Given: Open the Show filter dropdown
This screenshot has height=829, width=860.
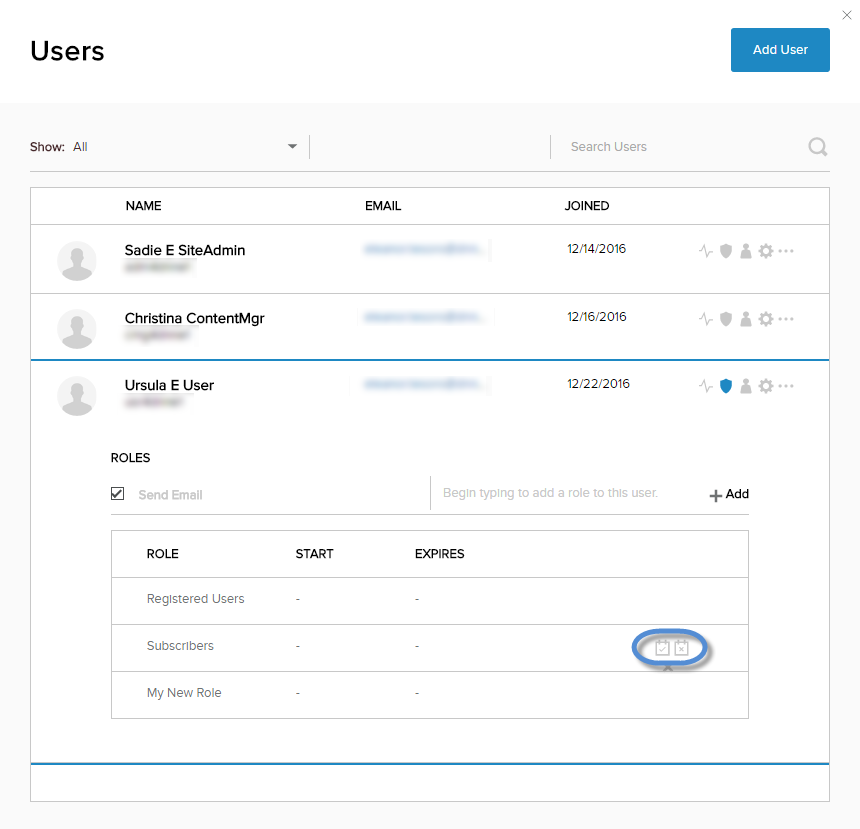Looking at the screenshot, I should point(291,146).
